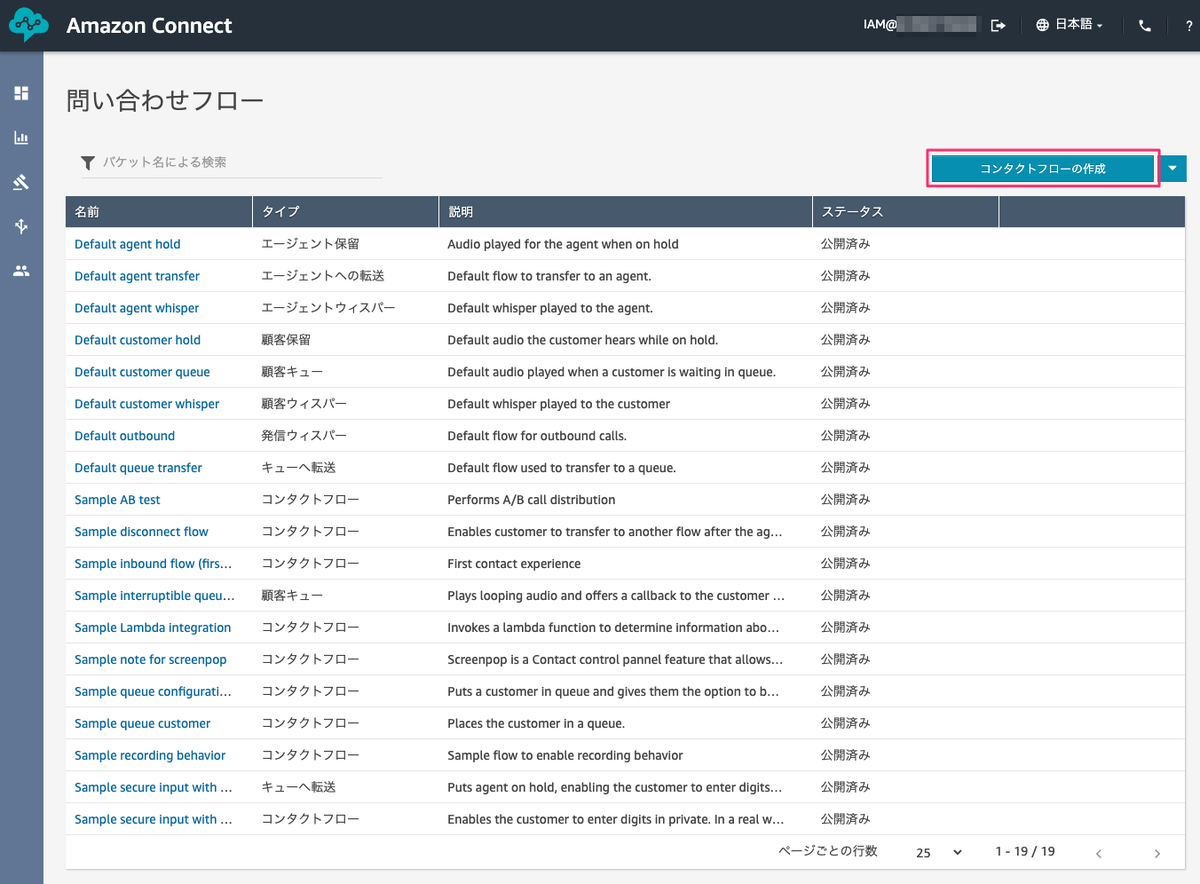Open Default outbound flow

124,436
